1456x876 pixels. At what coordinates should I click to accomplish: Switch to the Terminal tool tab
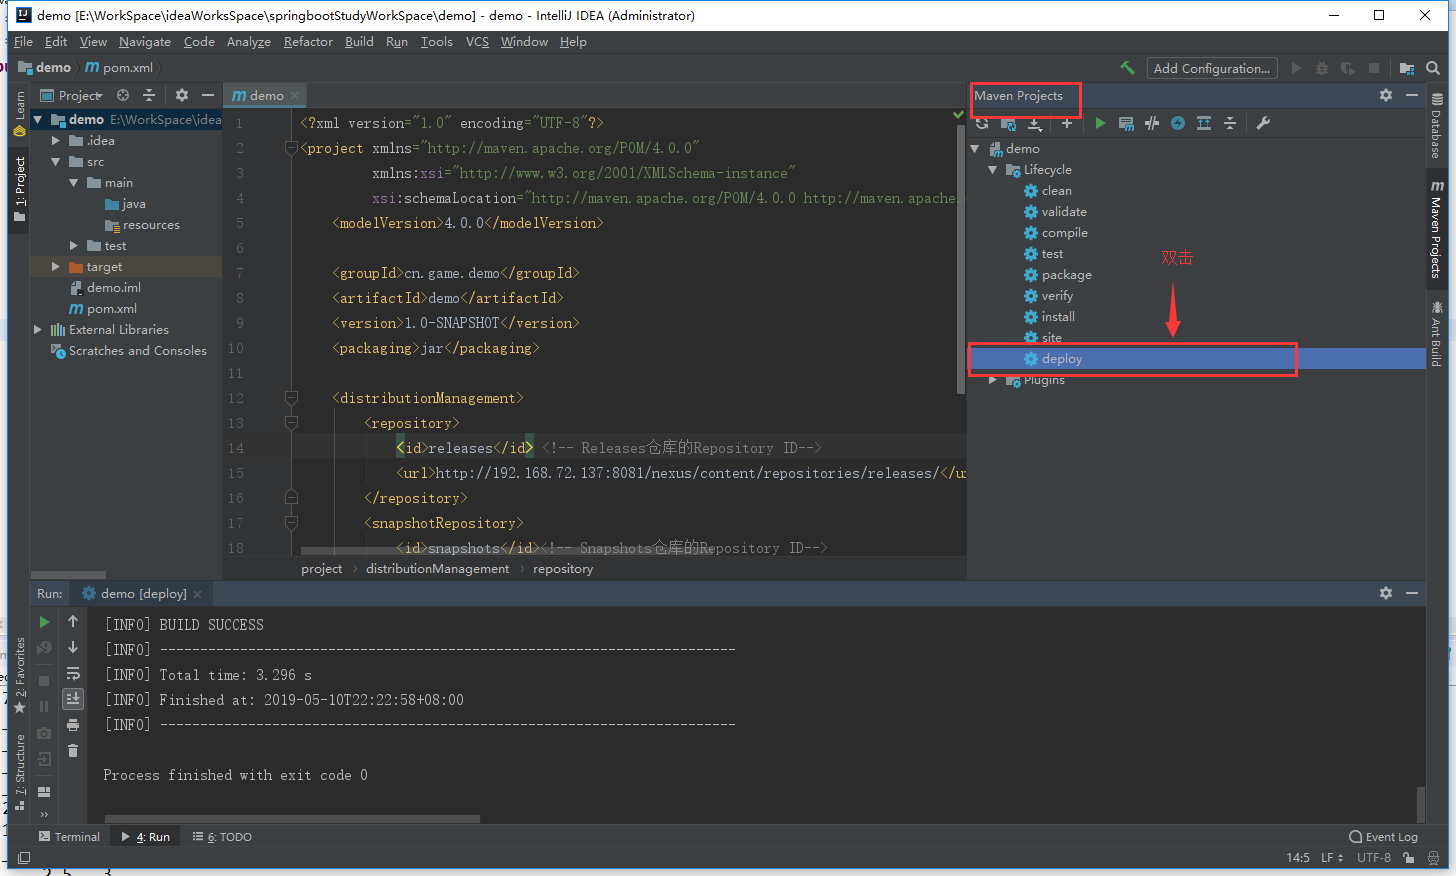(69, 837)
